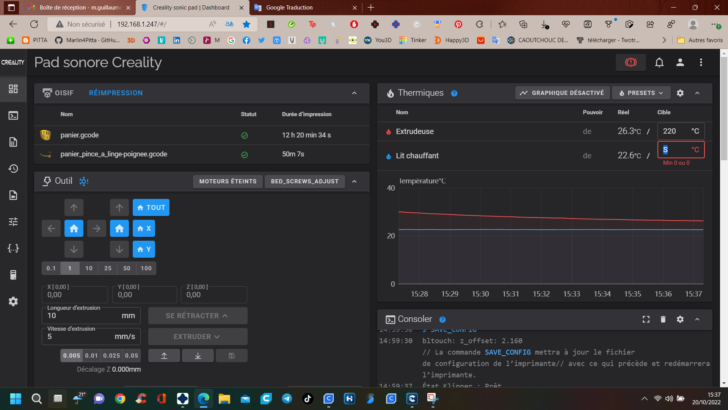Image resolution: width=728 pixels, height=410 pixels.
Task: Switch to the Google Traduction browser tab
Action: pyautogui.click(x=289, y=7)
